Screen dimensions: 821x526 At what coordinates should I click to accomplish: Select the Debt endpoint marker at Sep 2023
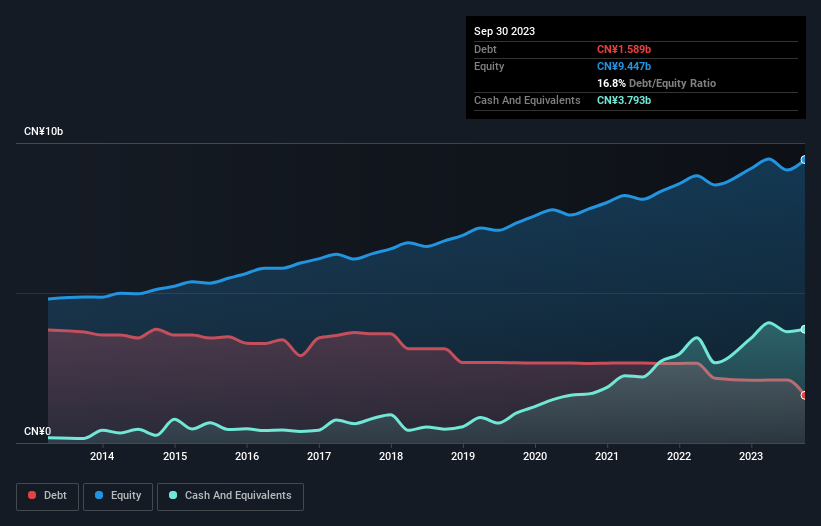click(804, 395)
